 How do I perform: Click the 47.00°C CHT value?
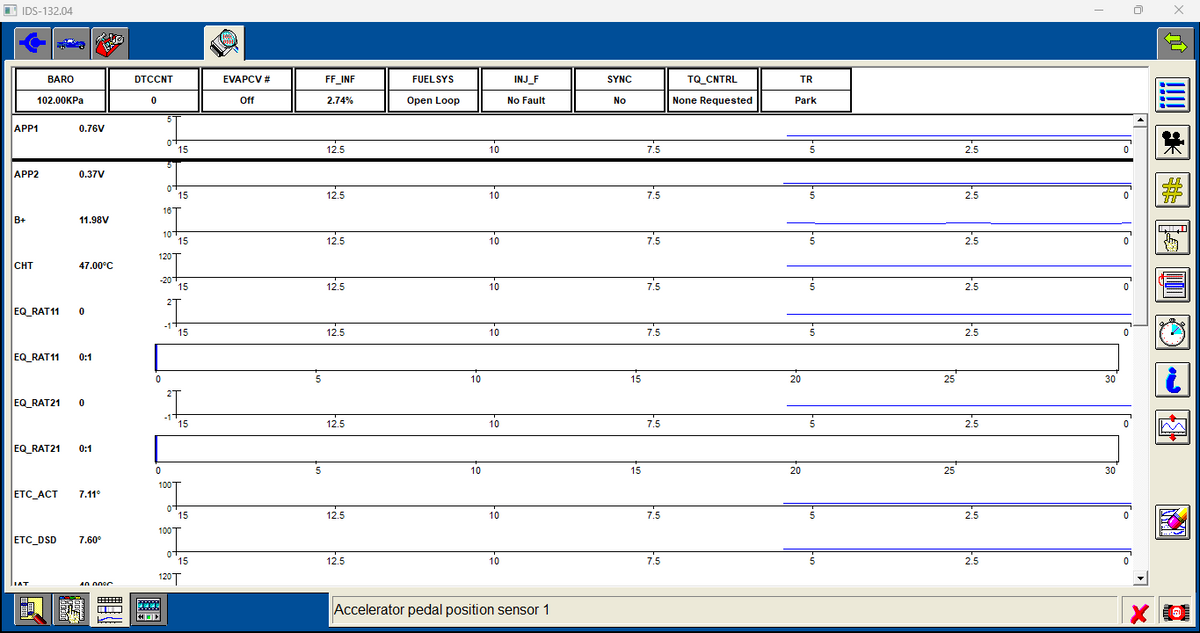click(x=97, y=266)
